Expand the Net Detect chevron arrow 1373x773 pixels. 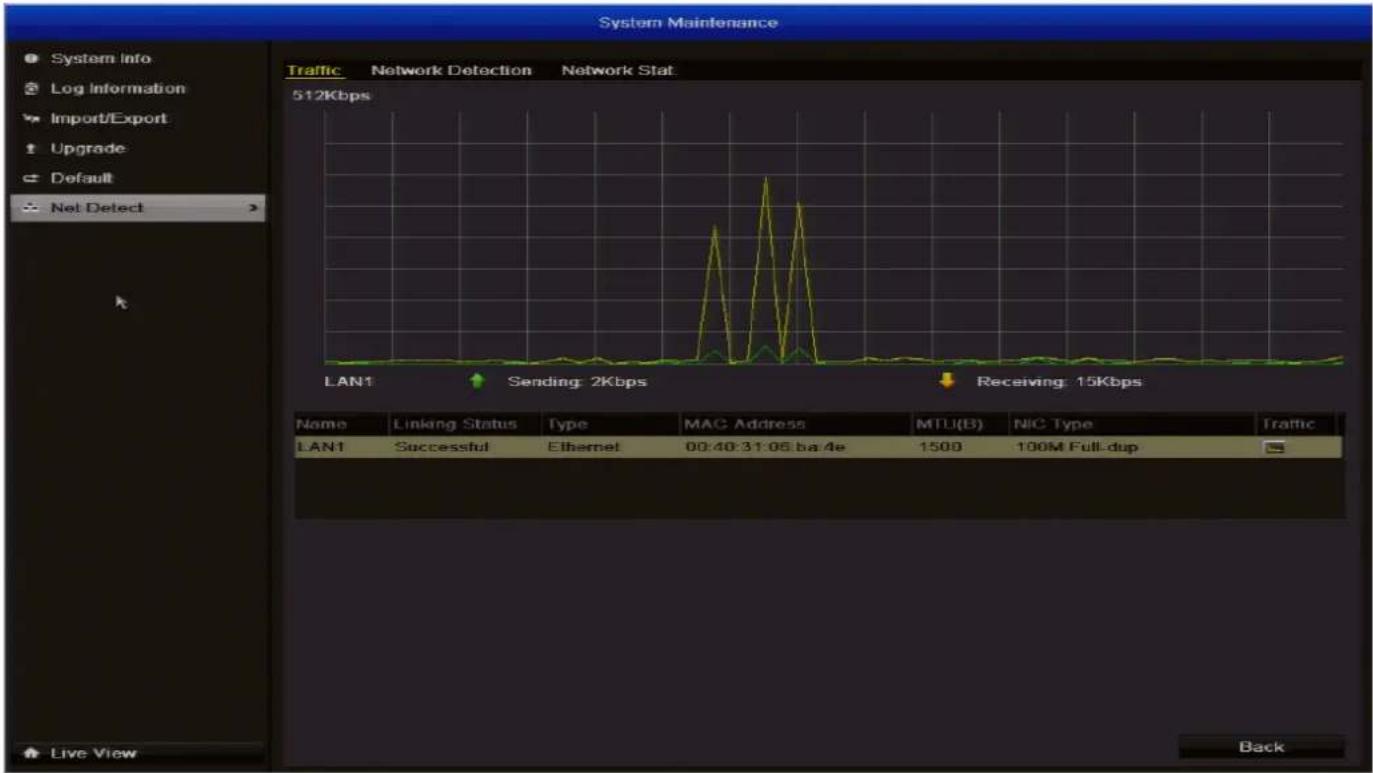coord(254,208)
